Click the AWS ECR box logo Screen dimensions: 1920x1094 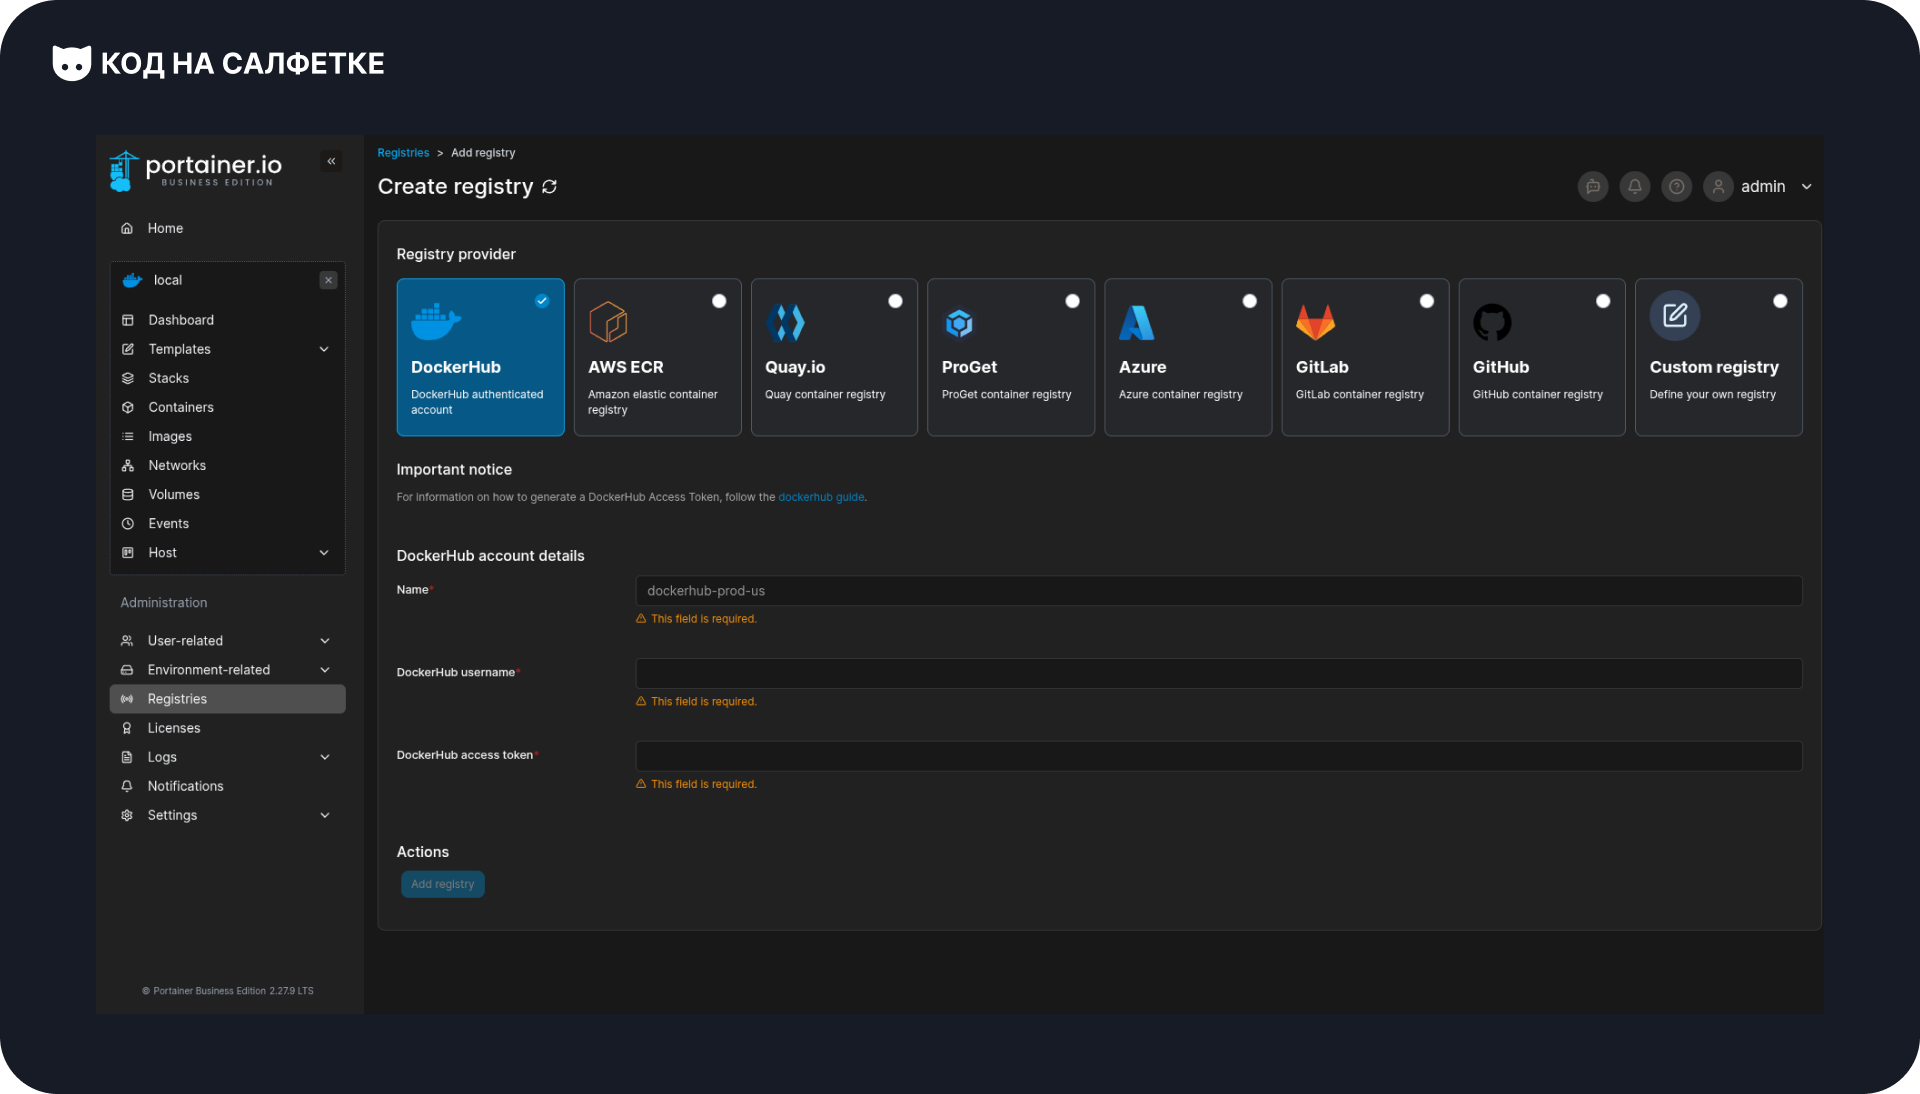click(x=608, y=322)
